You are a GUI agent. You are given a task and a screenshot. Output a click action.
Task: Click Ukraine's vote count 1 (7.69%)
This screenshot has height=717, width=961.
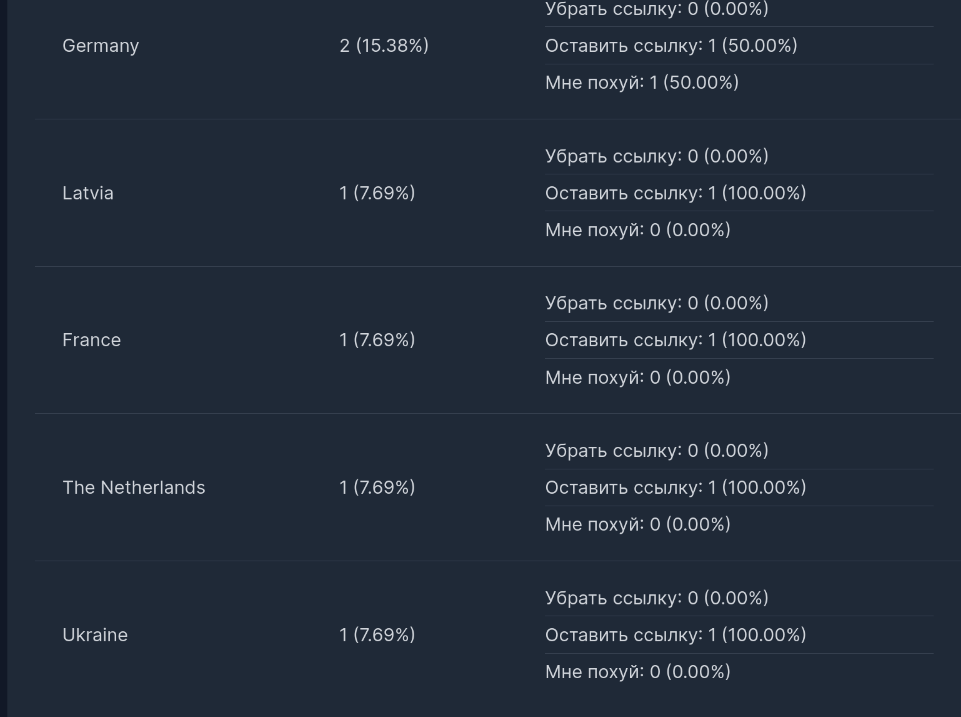click(x=377, y=635)
